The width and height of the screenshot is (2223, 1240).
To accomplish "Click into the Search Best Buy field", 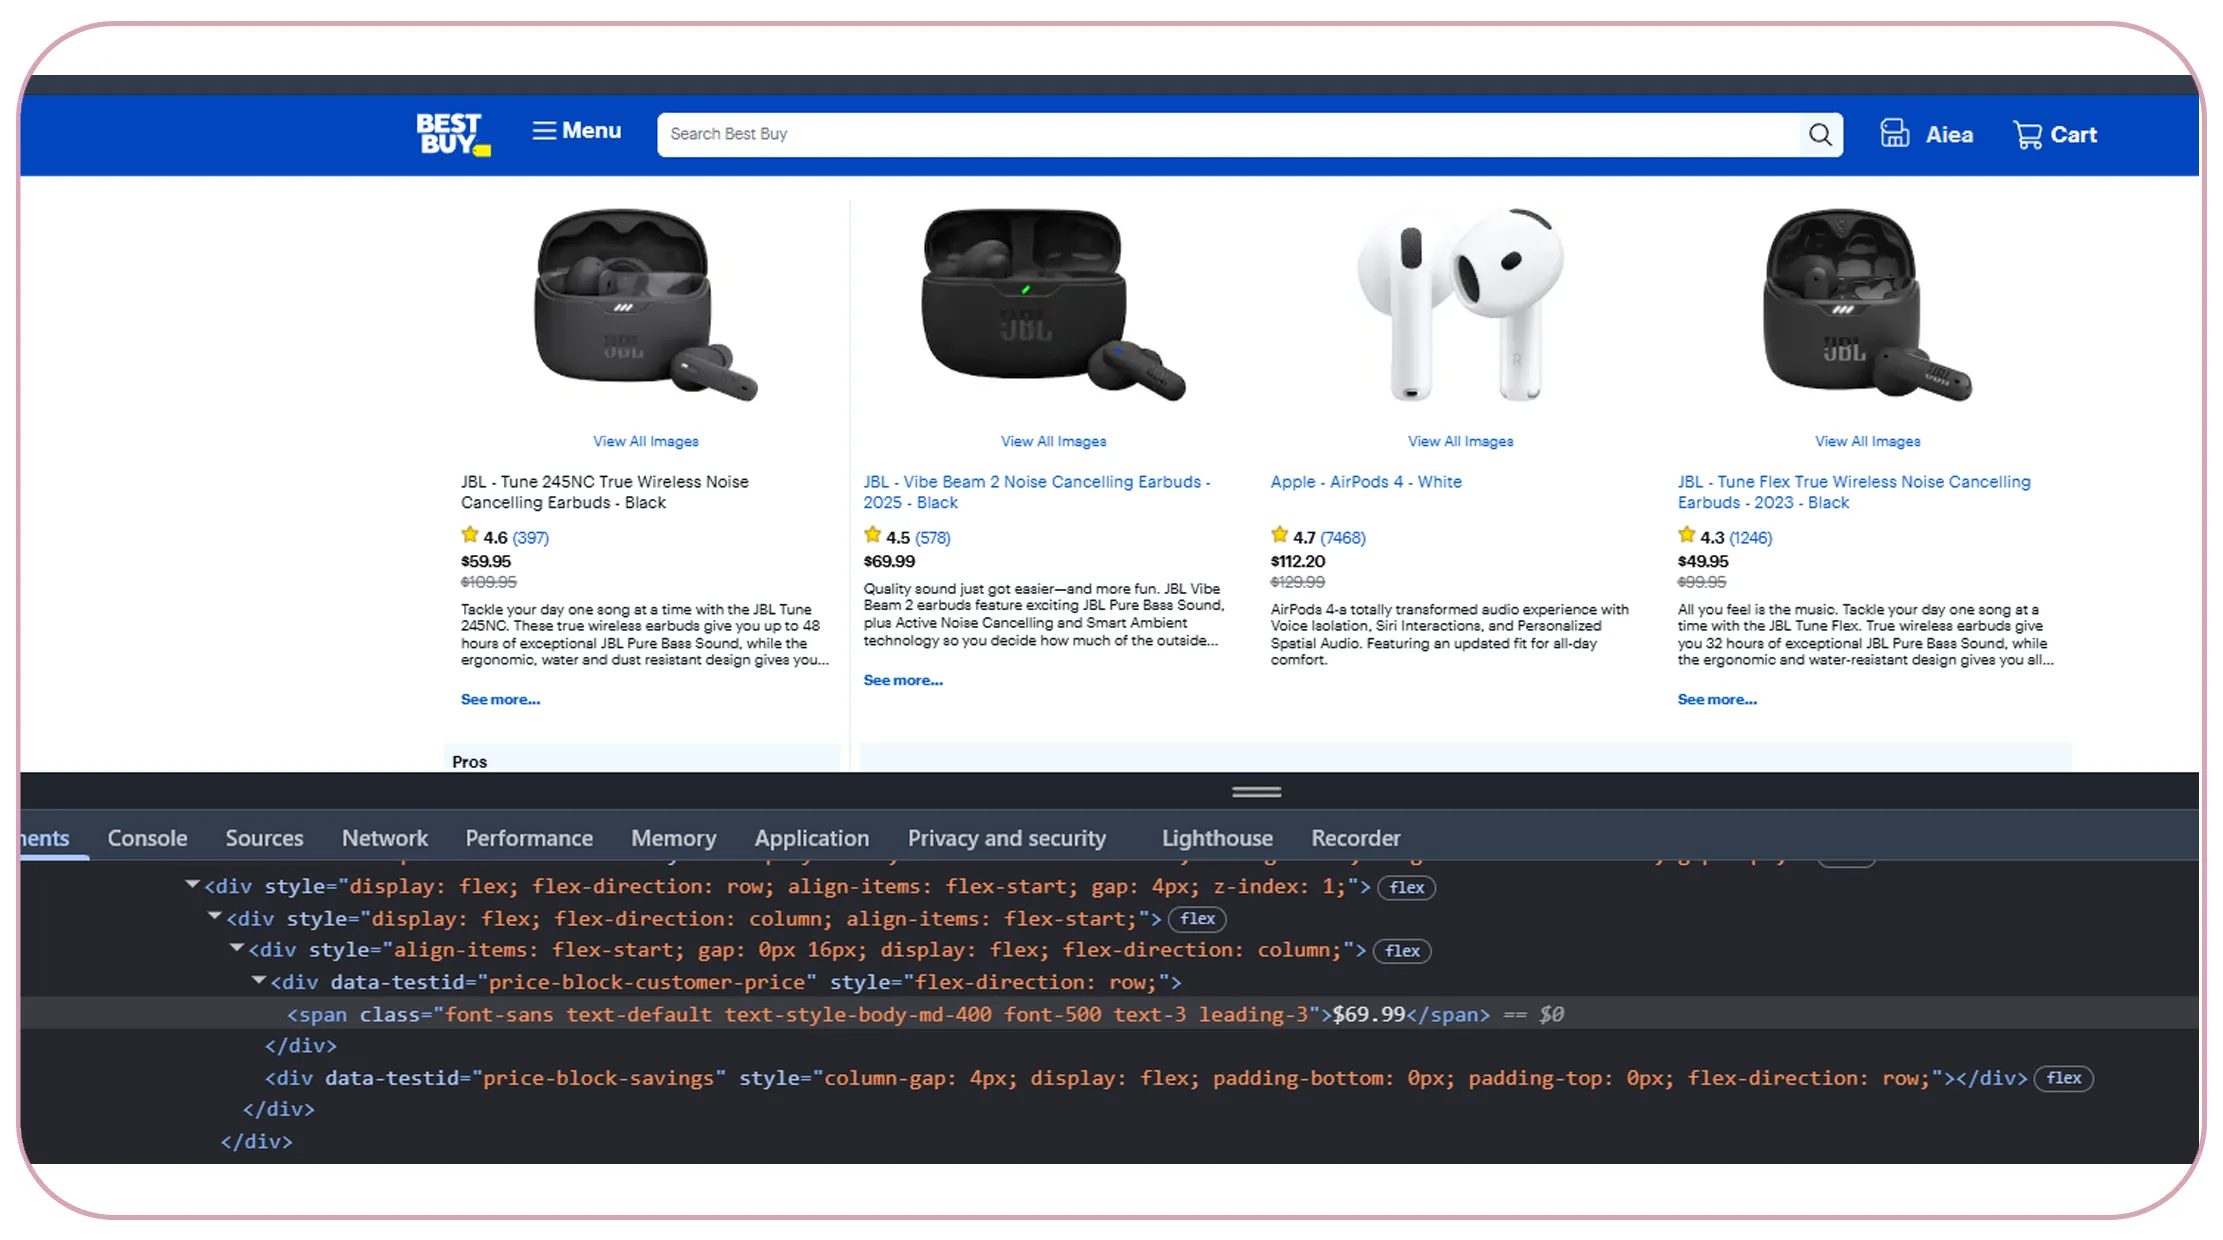I will point(1100,133).
